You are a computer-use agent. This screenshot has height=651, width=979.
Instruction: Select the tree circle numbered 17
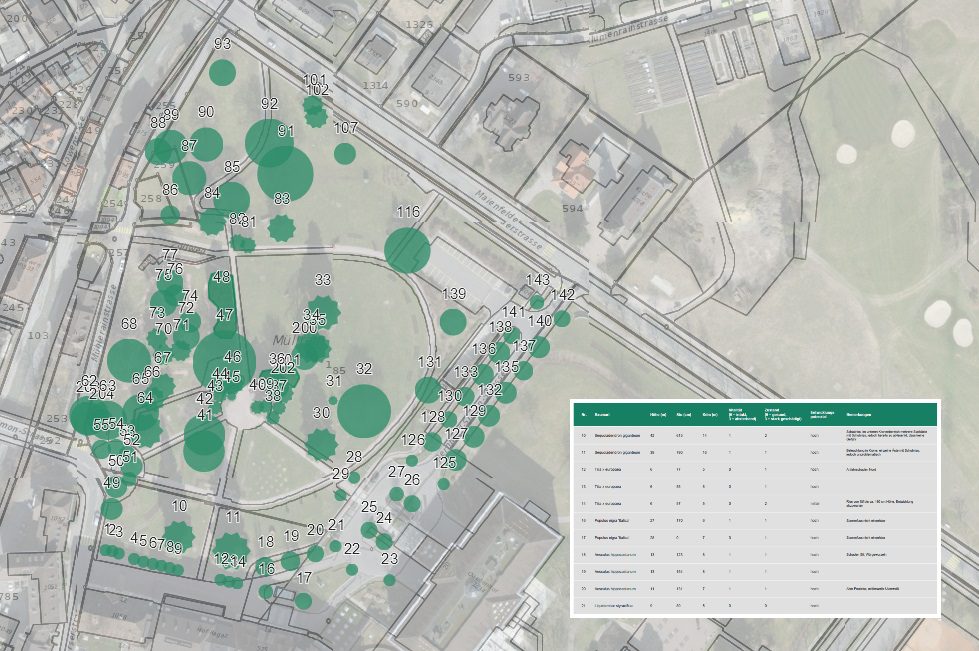tap(303, 601)
